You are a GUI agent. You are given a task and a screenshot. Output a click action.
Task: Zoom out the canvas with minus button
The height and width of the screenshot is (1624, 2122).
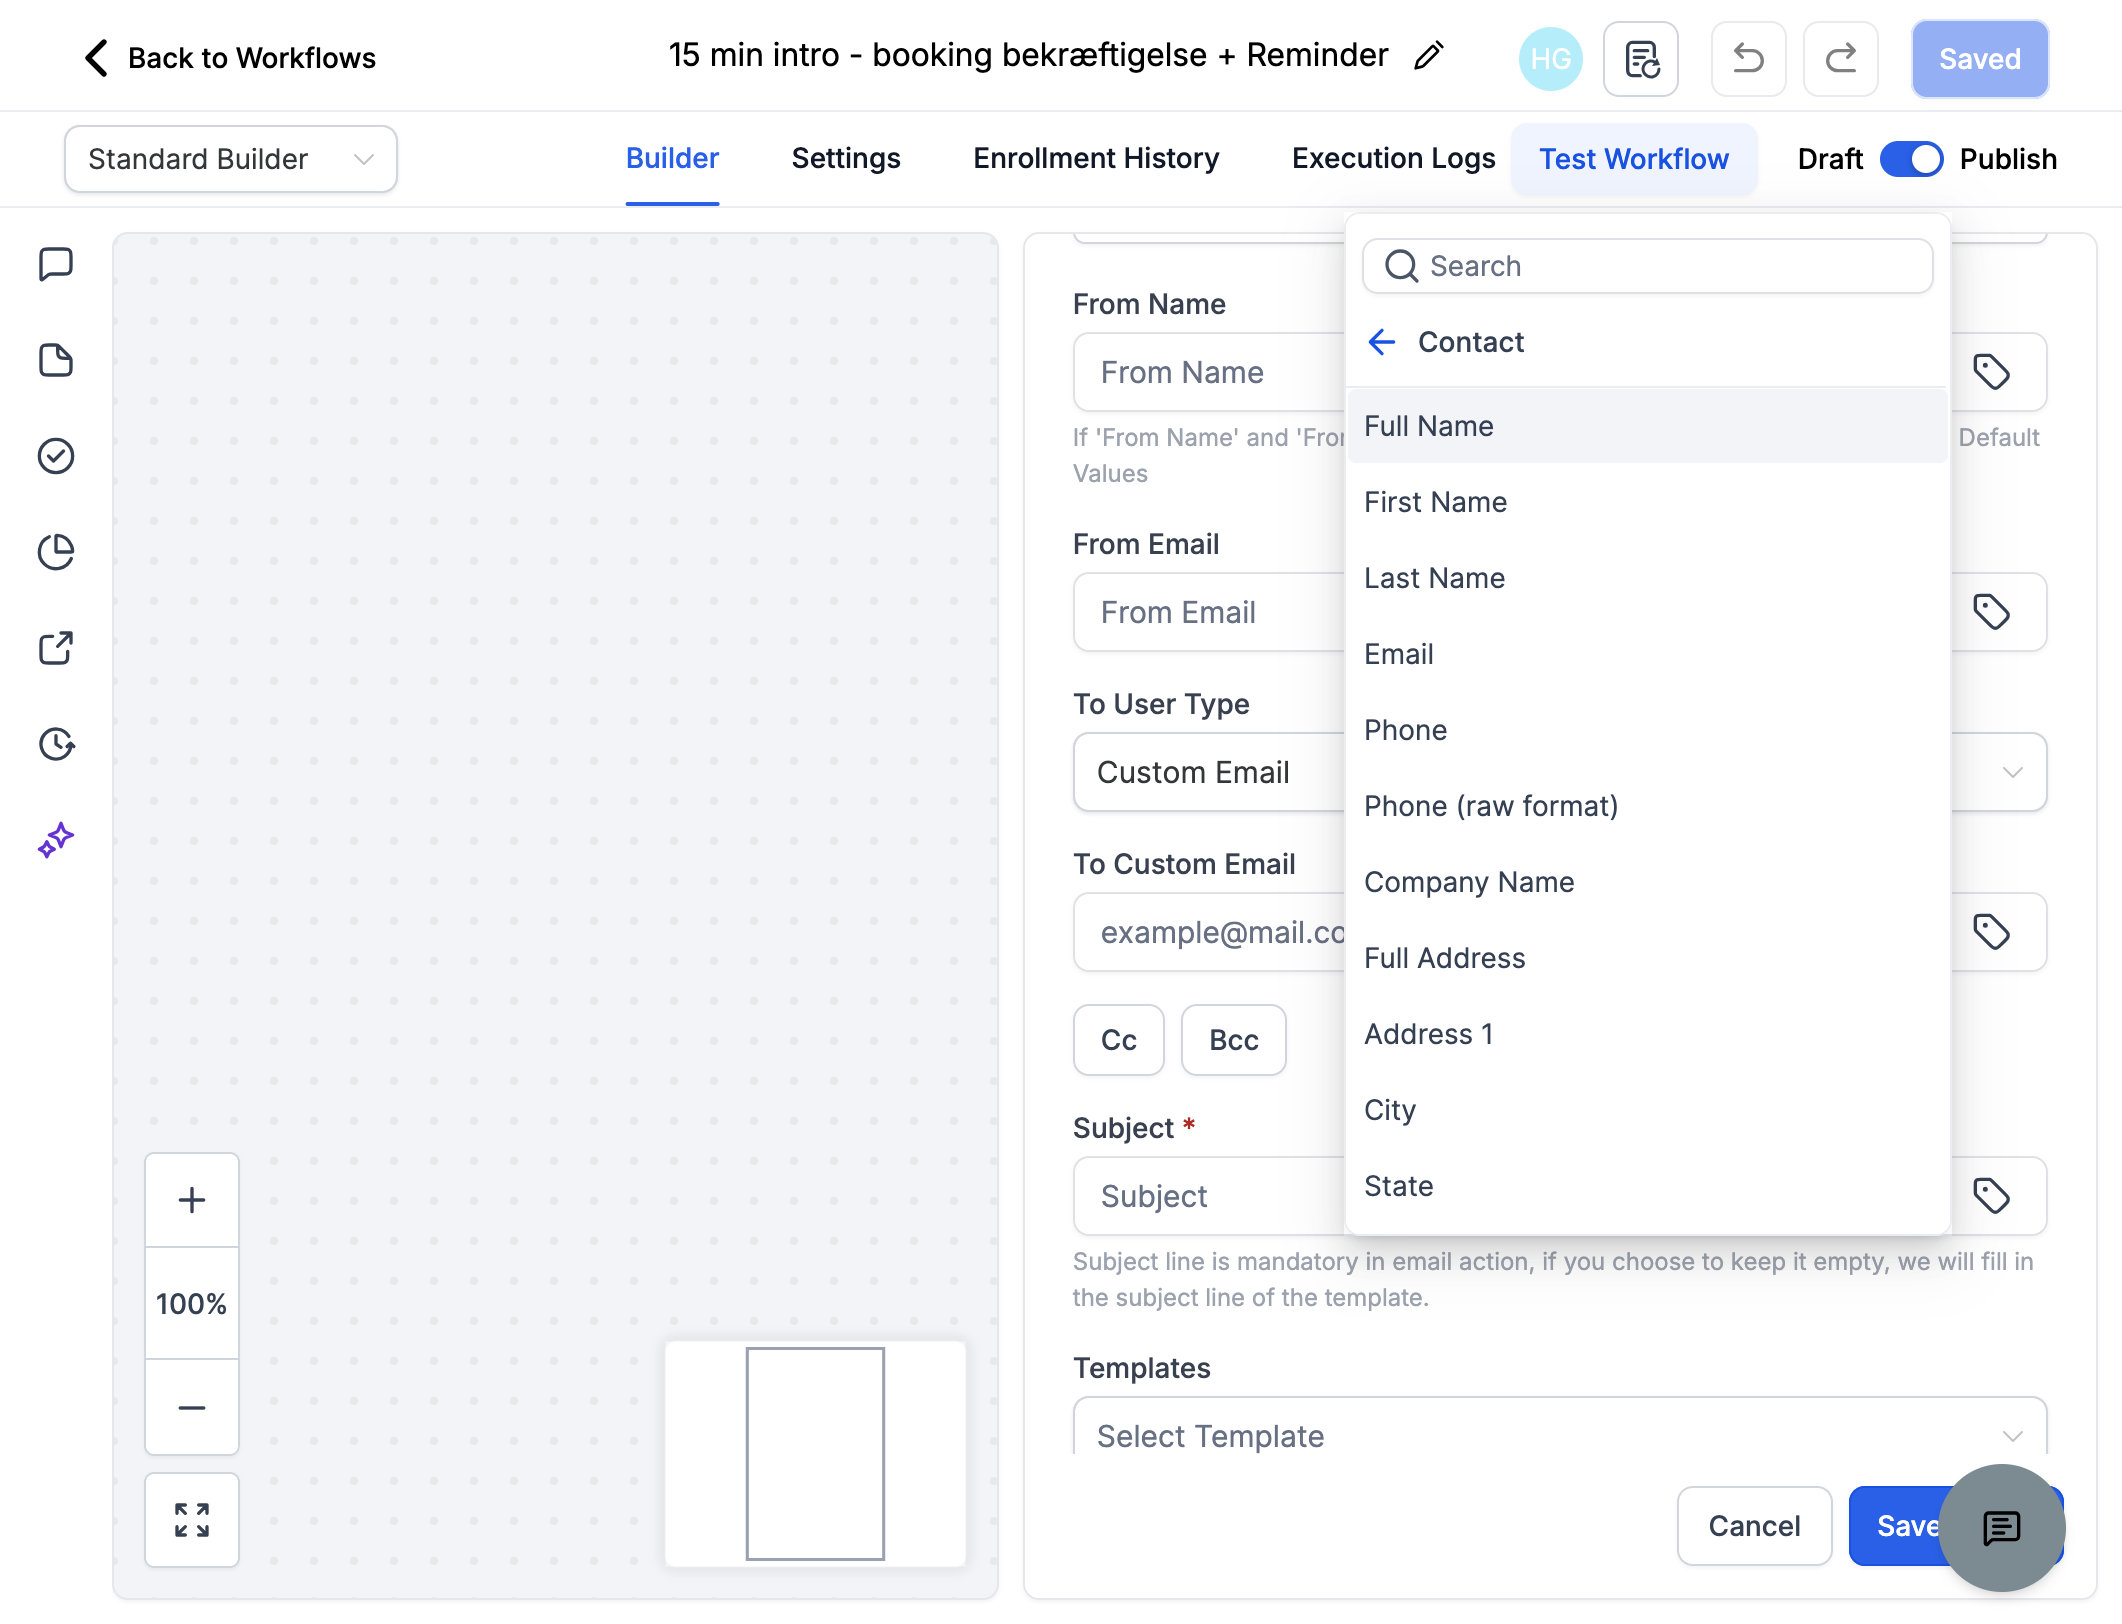point(192,1407)
